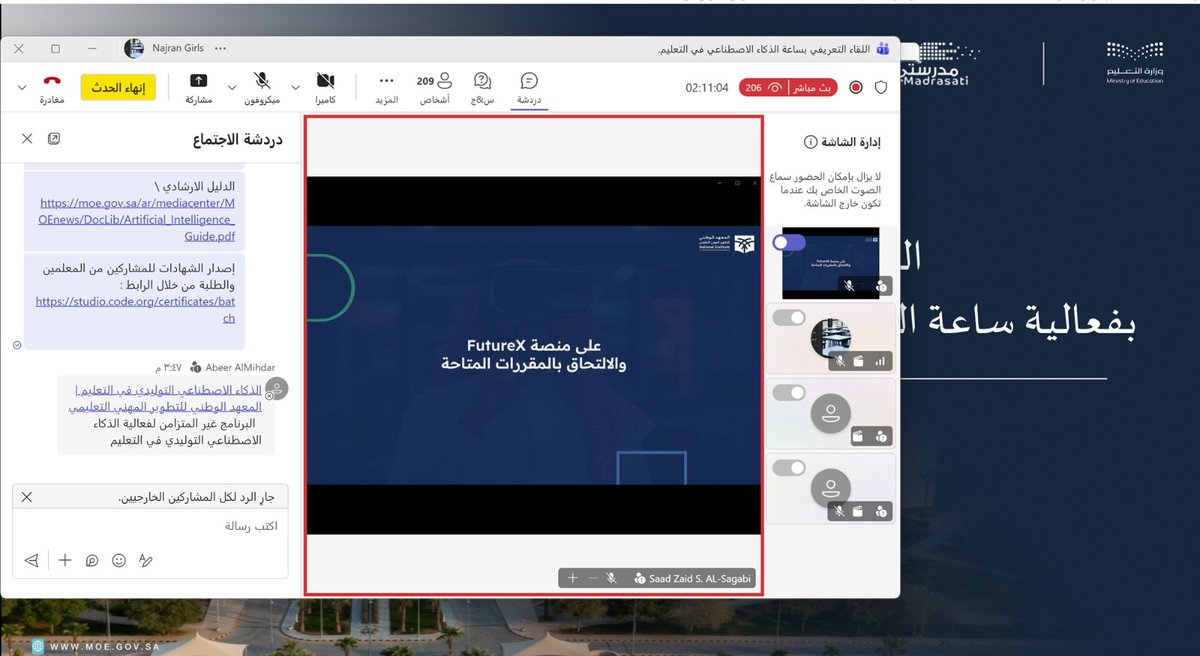Dismiss the replying-to-external-participants notice

tap(27, 497)
